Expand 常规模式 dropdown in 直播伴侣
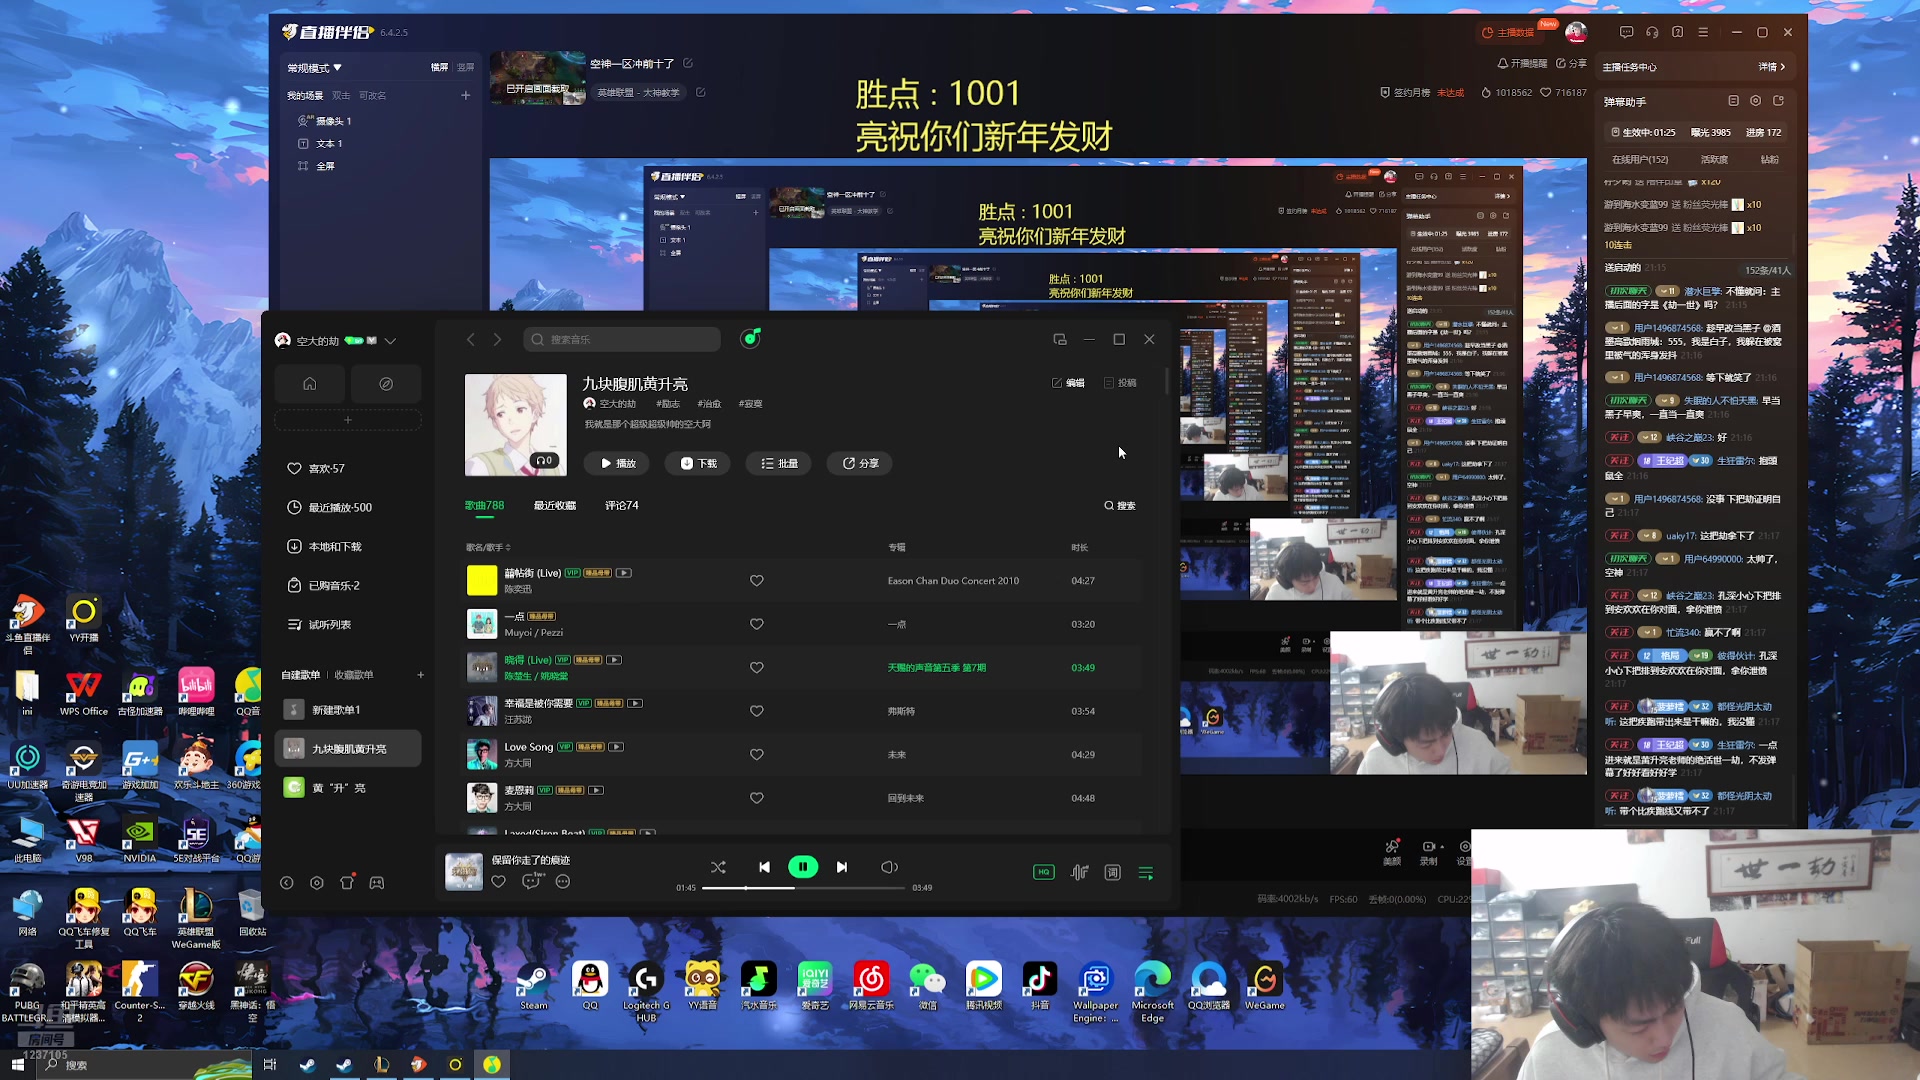1920x1080 pixels. click(315, 68)
